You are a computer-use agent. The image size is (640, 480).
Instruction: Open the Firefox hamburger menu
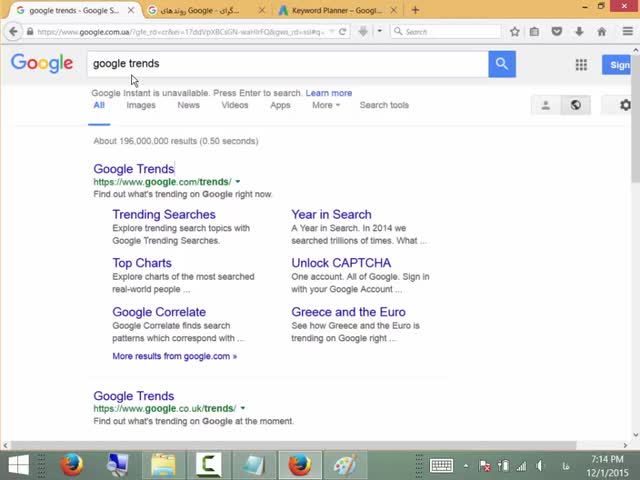point(628,31)
